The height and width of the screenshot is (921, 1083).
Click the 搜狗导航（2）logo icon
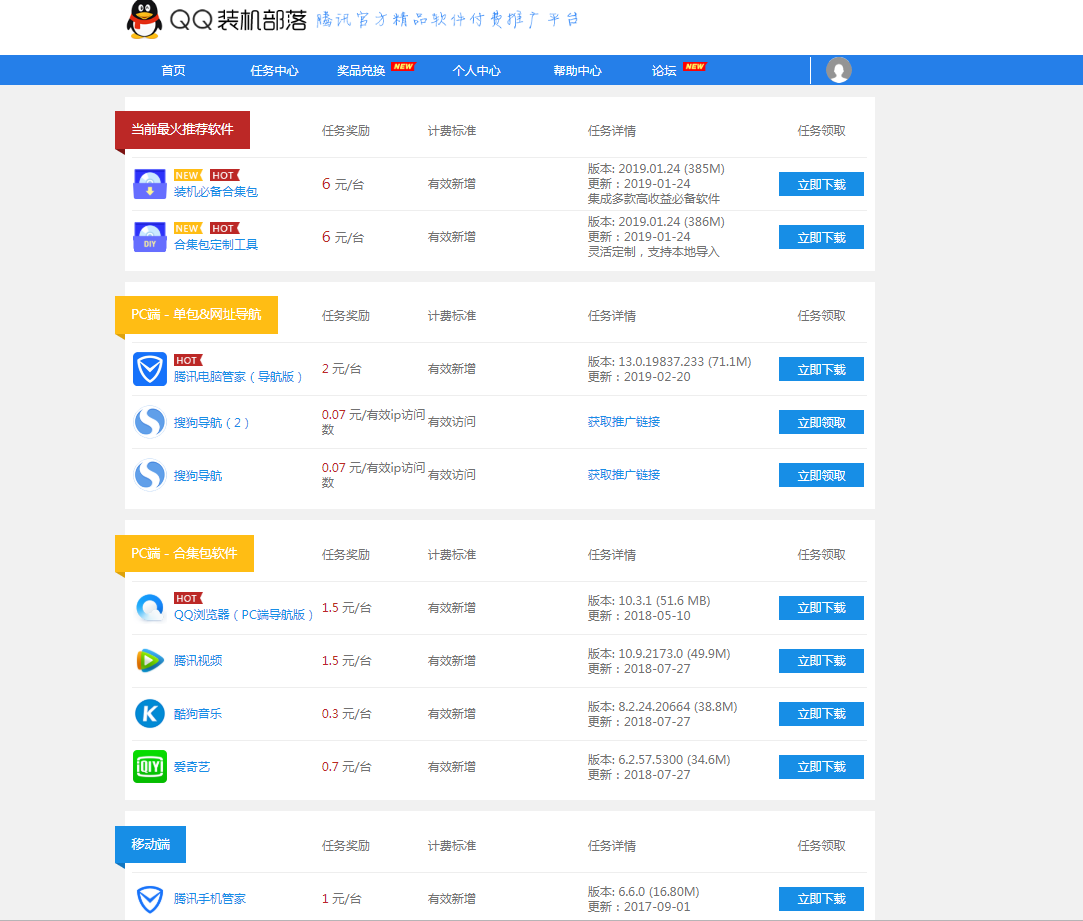tap(150, 422)
